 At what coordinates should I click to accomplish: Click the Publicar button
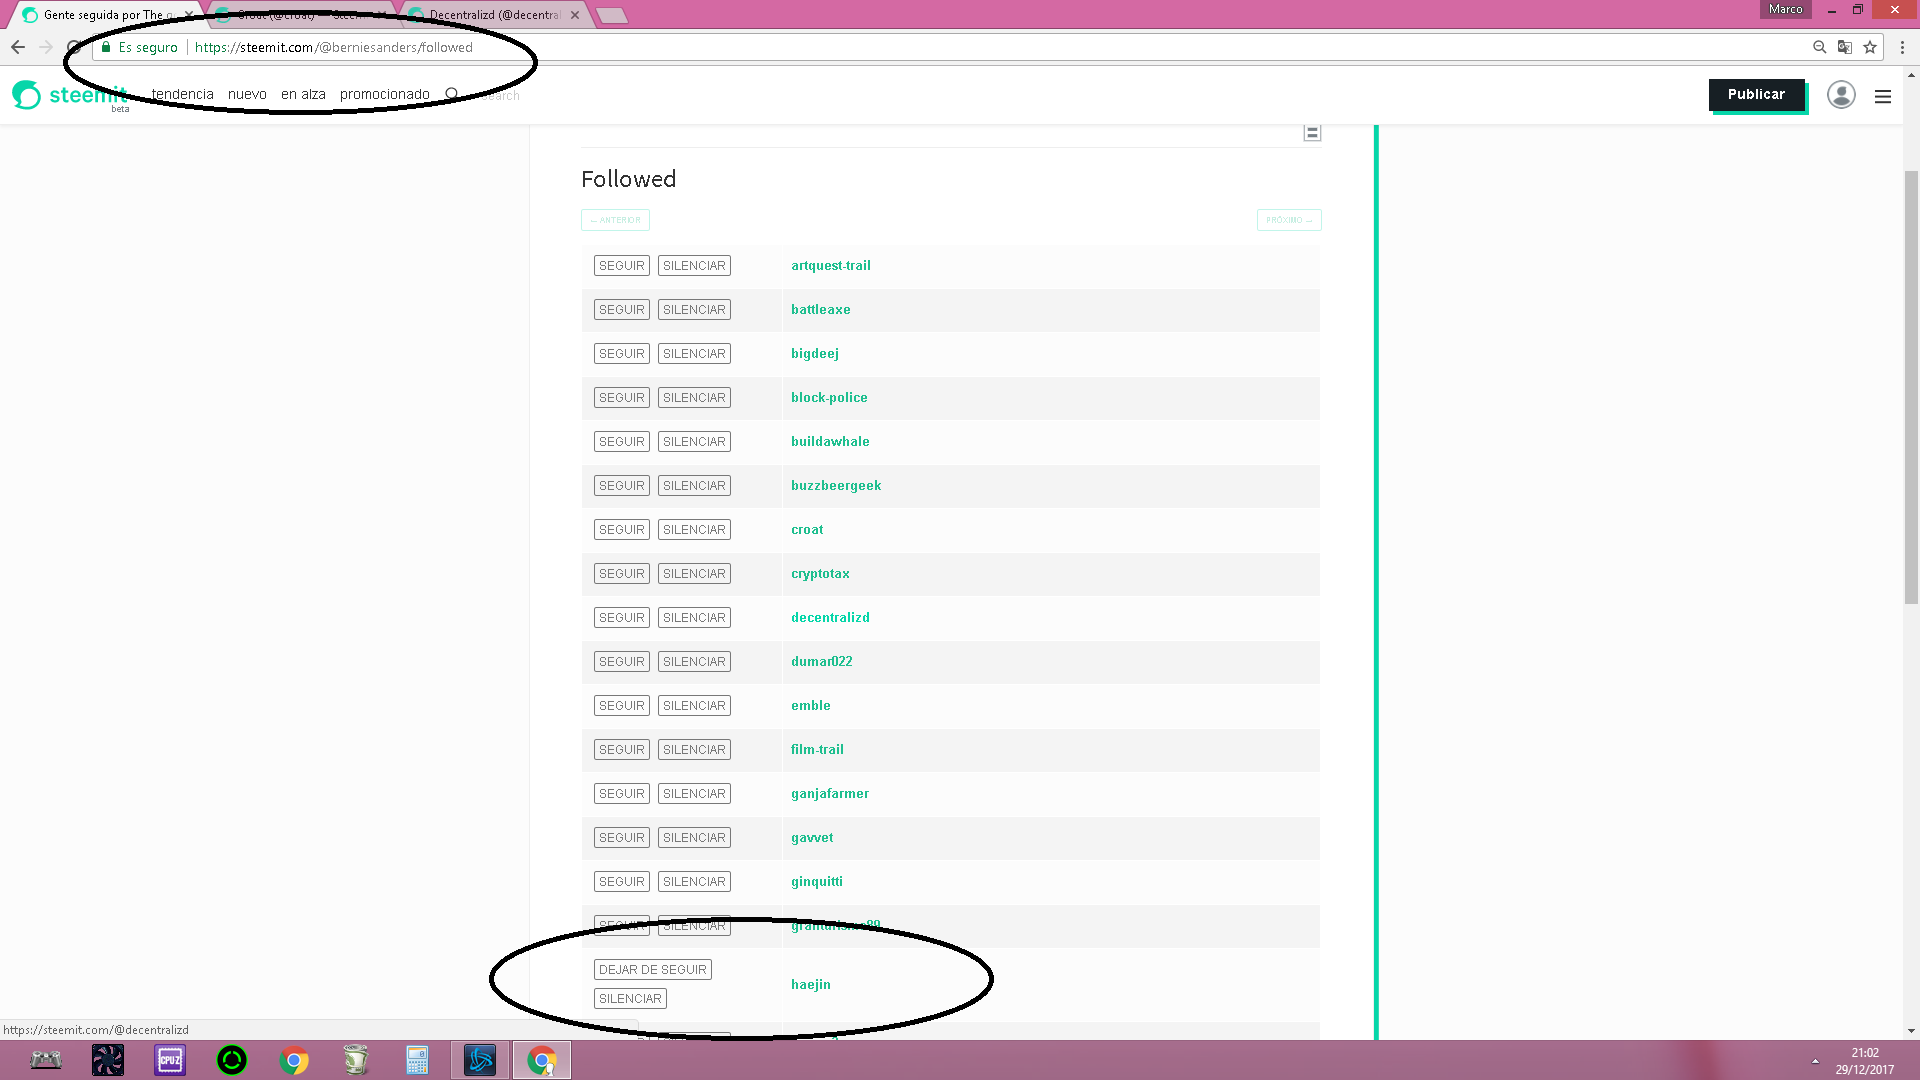[1756, 94]
